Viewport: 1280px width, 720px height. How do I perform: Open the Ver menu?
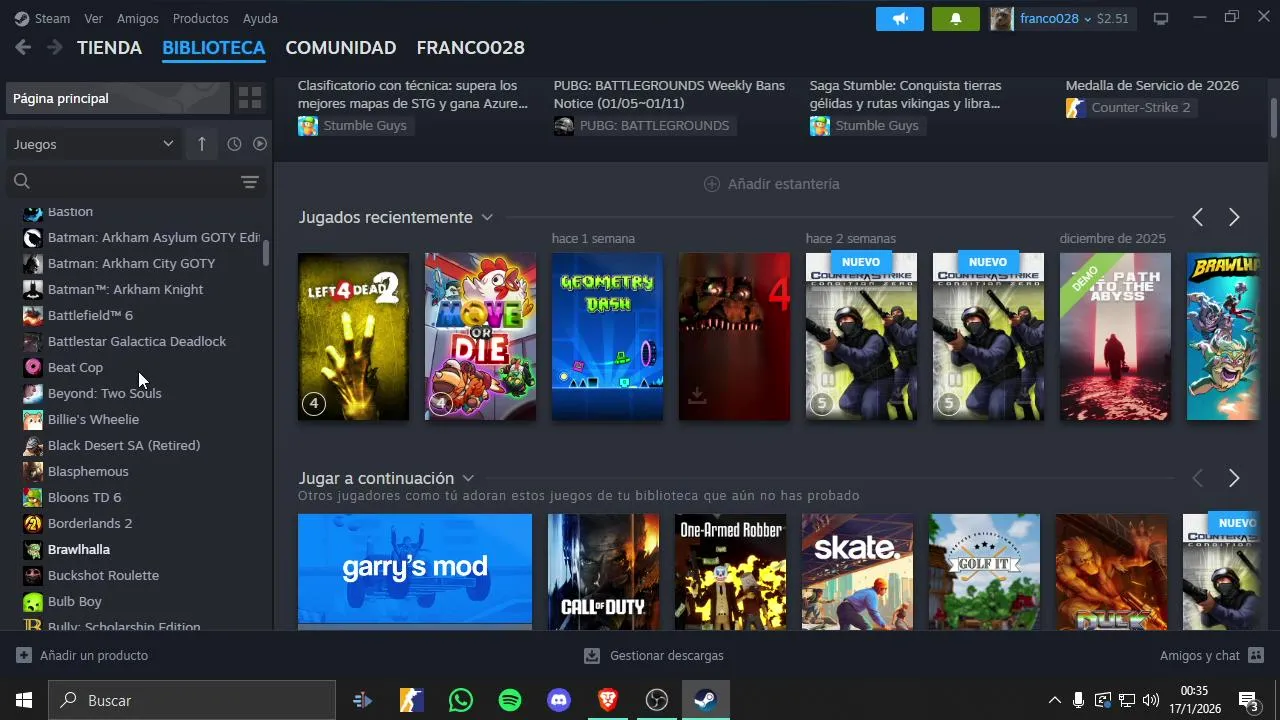point(93,18)
